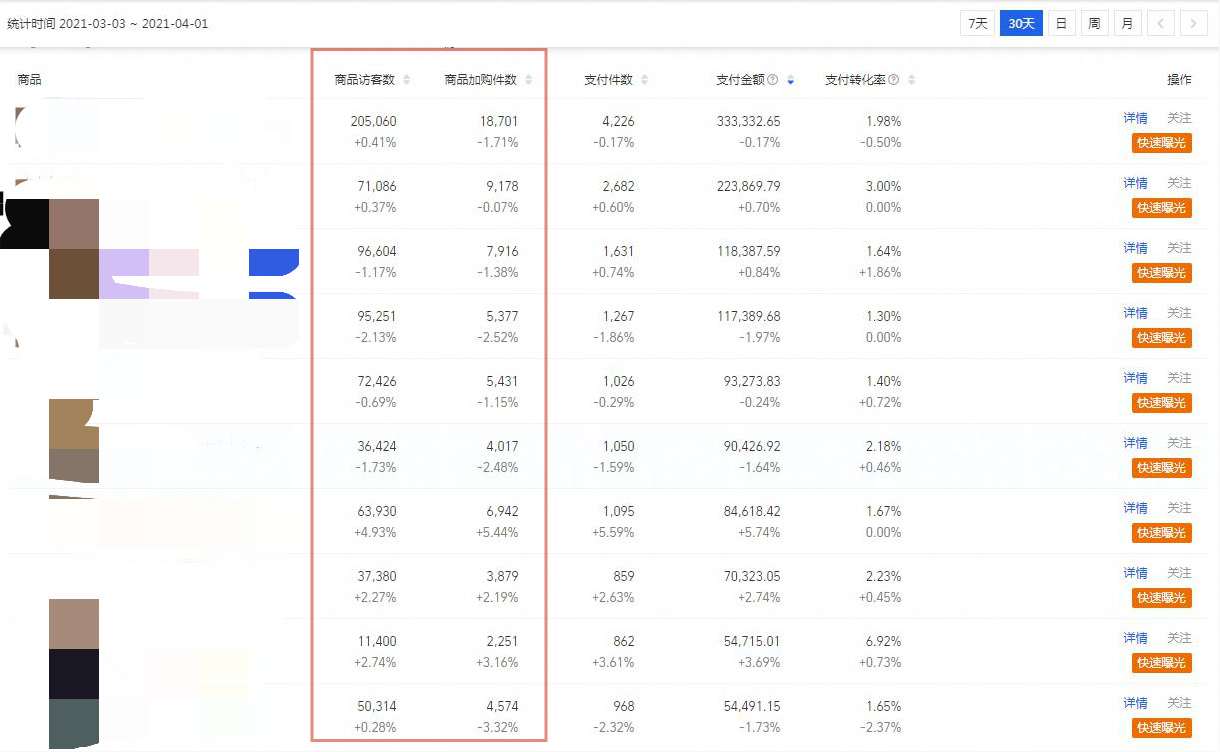The width and height of the screenshot is (1220, 752).
Task: Sort by 商品加购件数 column arrows
Action: [x=528, y=80]
